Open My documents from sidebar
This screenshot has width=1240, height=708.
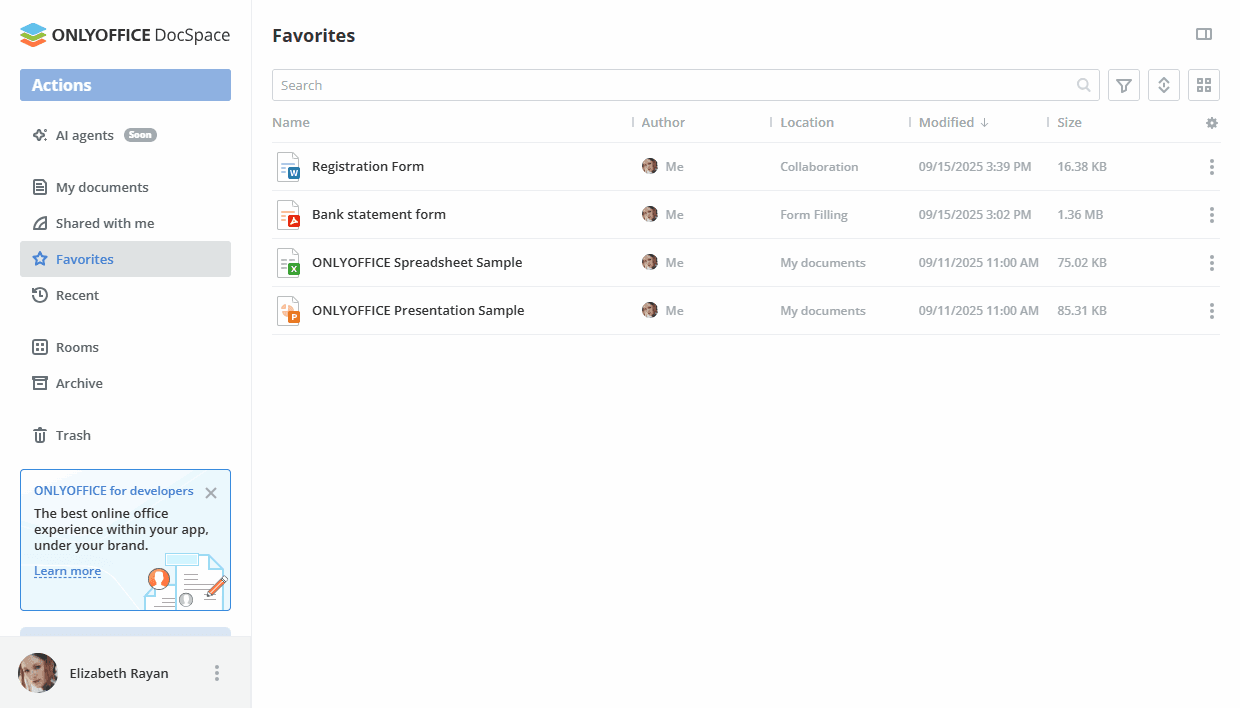tap(103, 187)
